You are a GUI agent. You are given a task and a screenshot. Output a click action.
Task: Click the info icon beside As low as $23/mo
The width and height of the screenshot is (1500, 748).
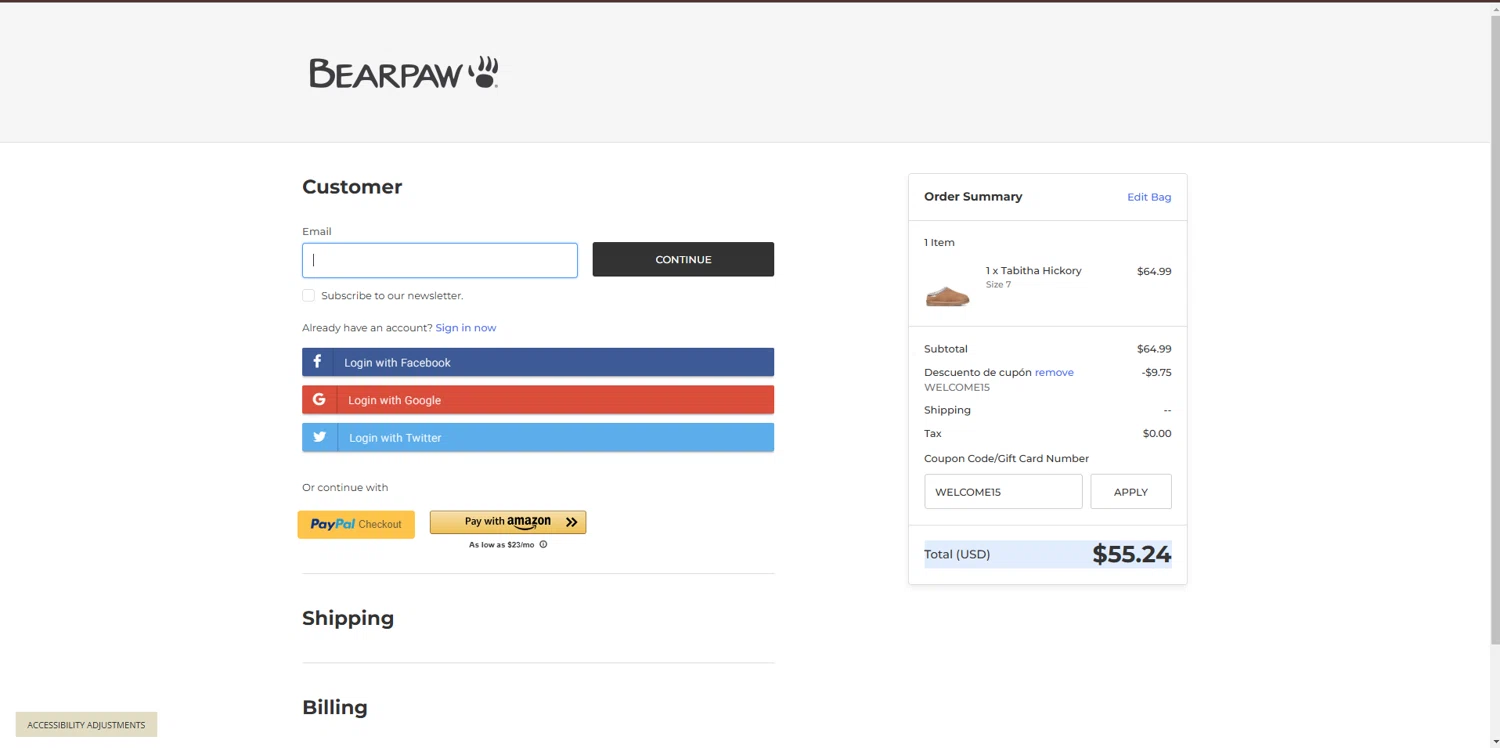pos(543,545)
